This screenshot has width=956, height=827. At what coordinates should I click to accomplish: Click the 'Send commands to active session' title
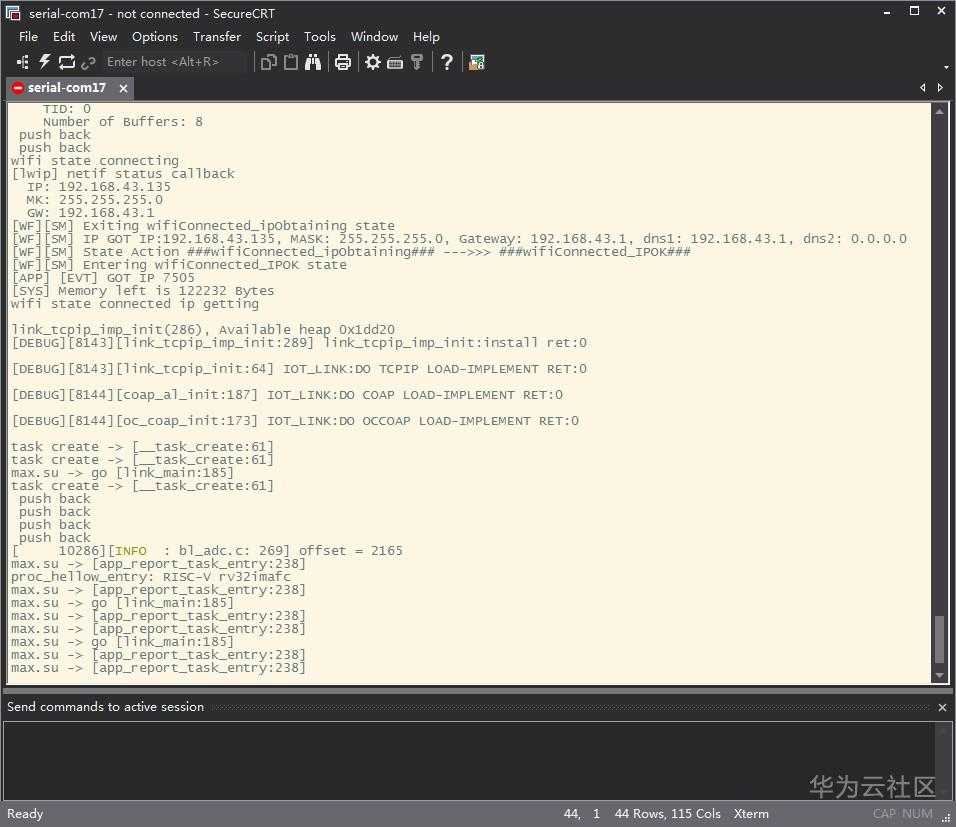(105, 707)
